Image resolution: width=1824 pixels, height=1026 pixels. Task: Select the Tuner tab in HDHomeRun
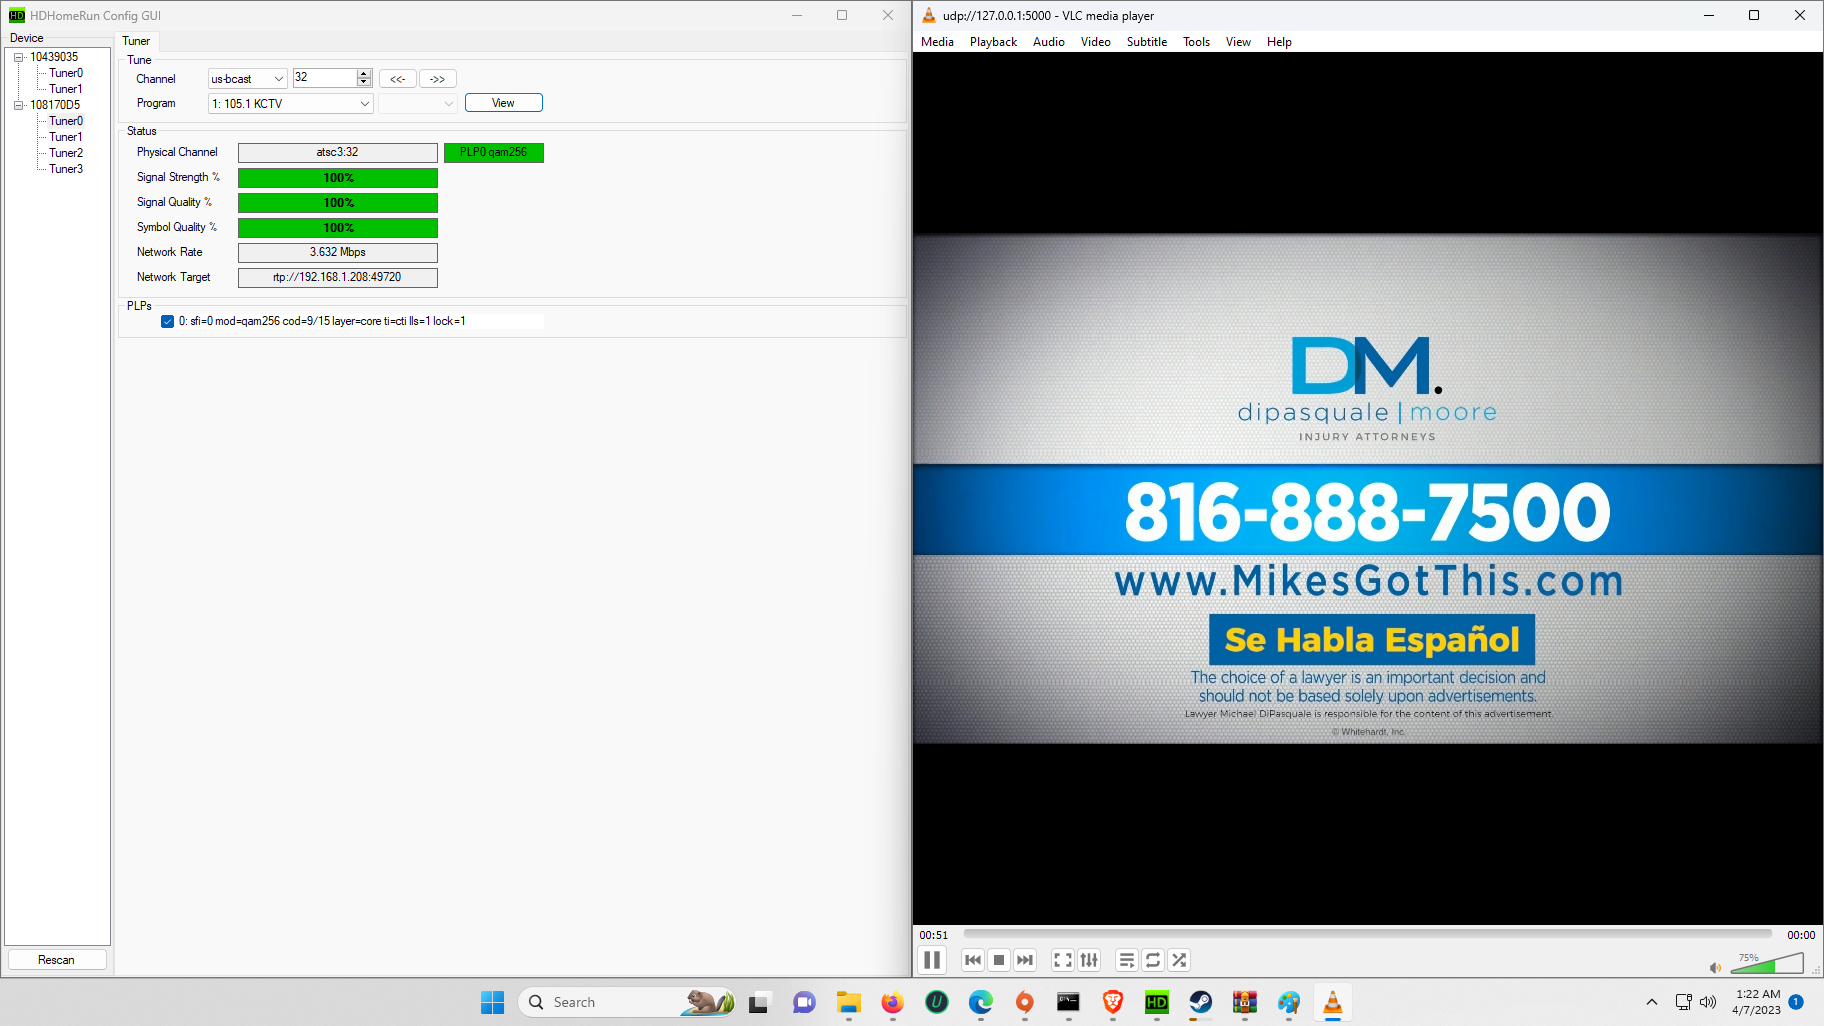pos(136,41)
